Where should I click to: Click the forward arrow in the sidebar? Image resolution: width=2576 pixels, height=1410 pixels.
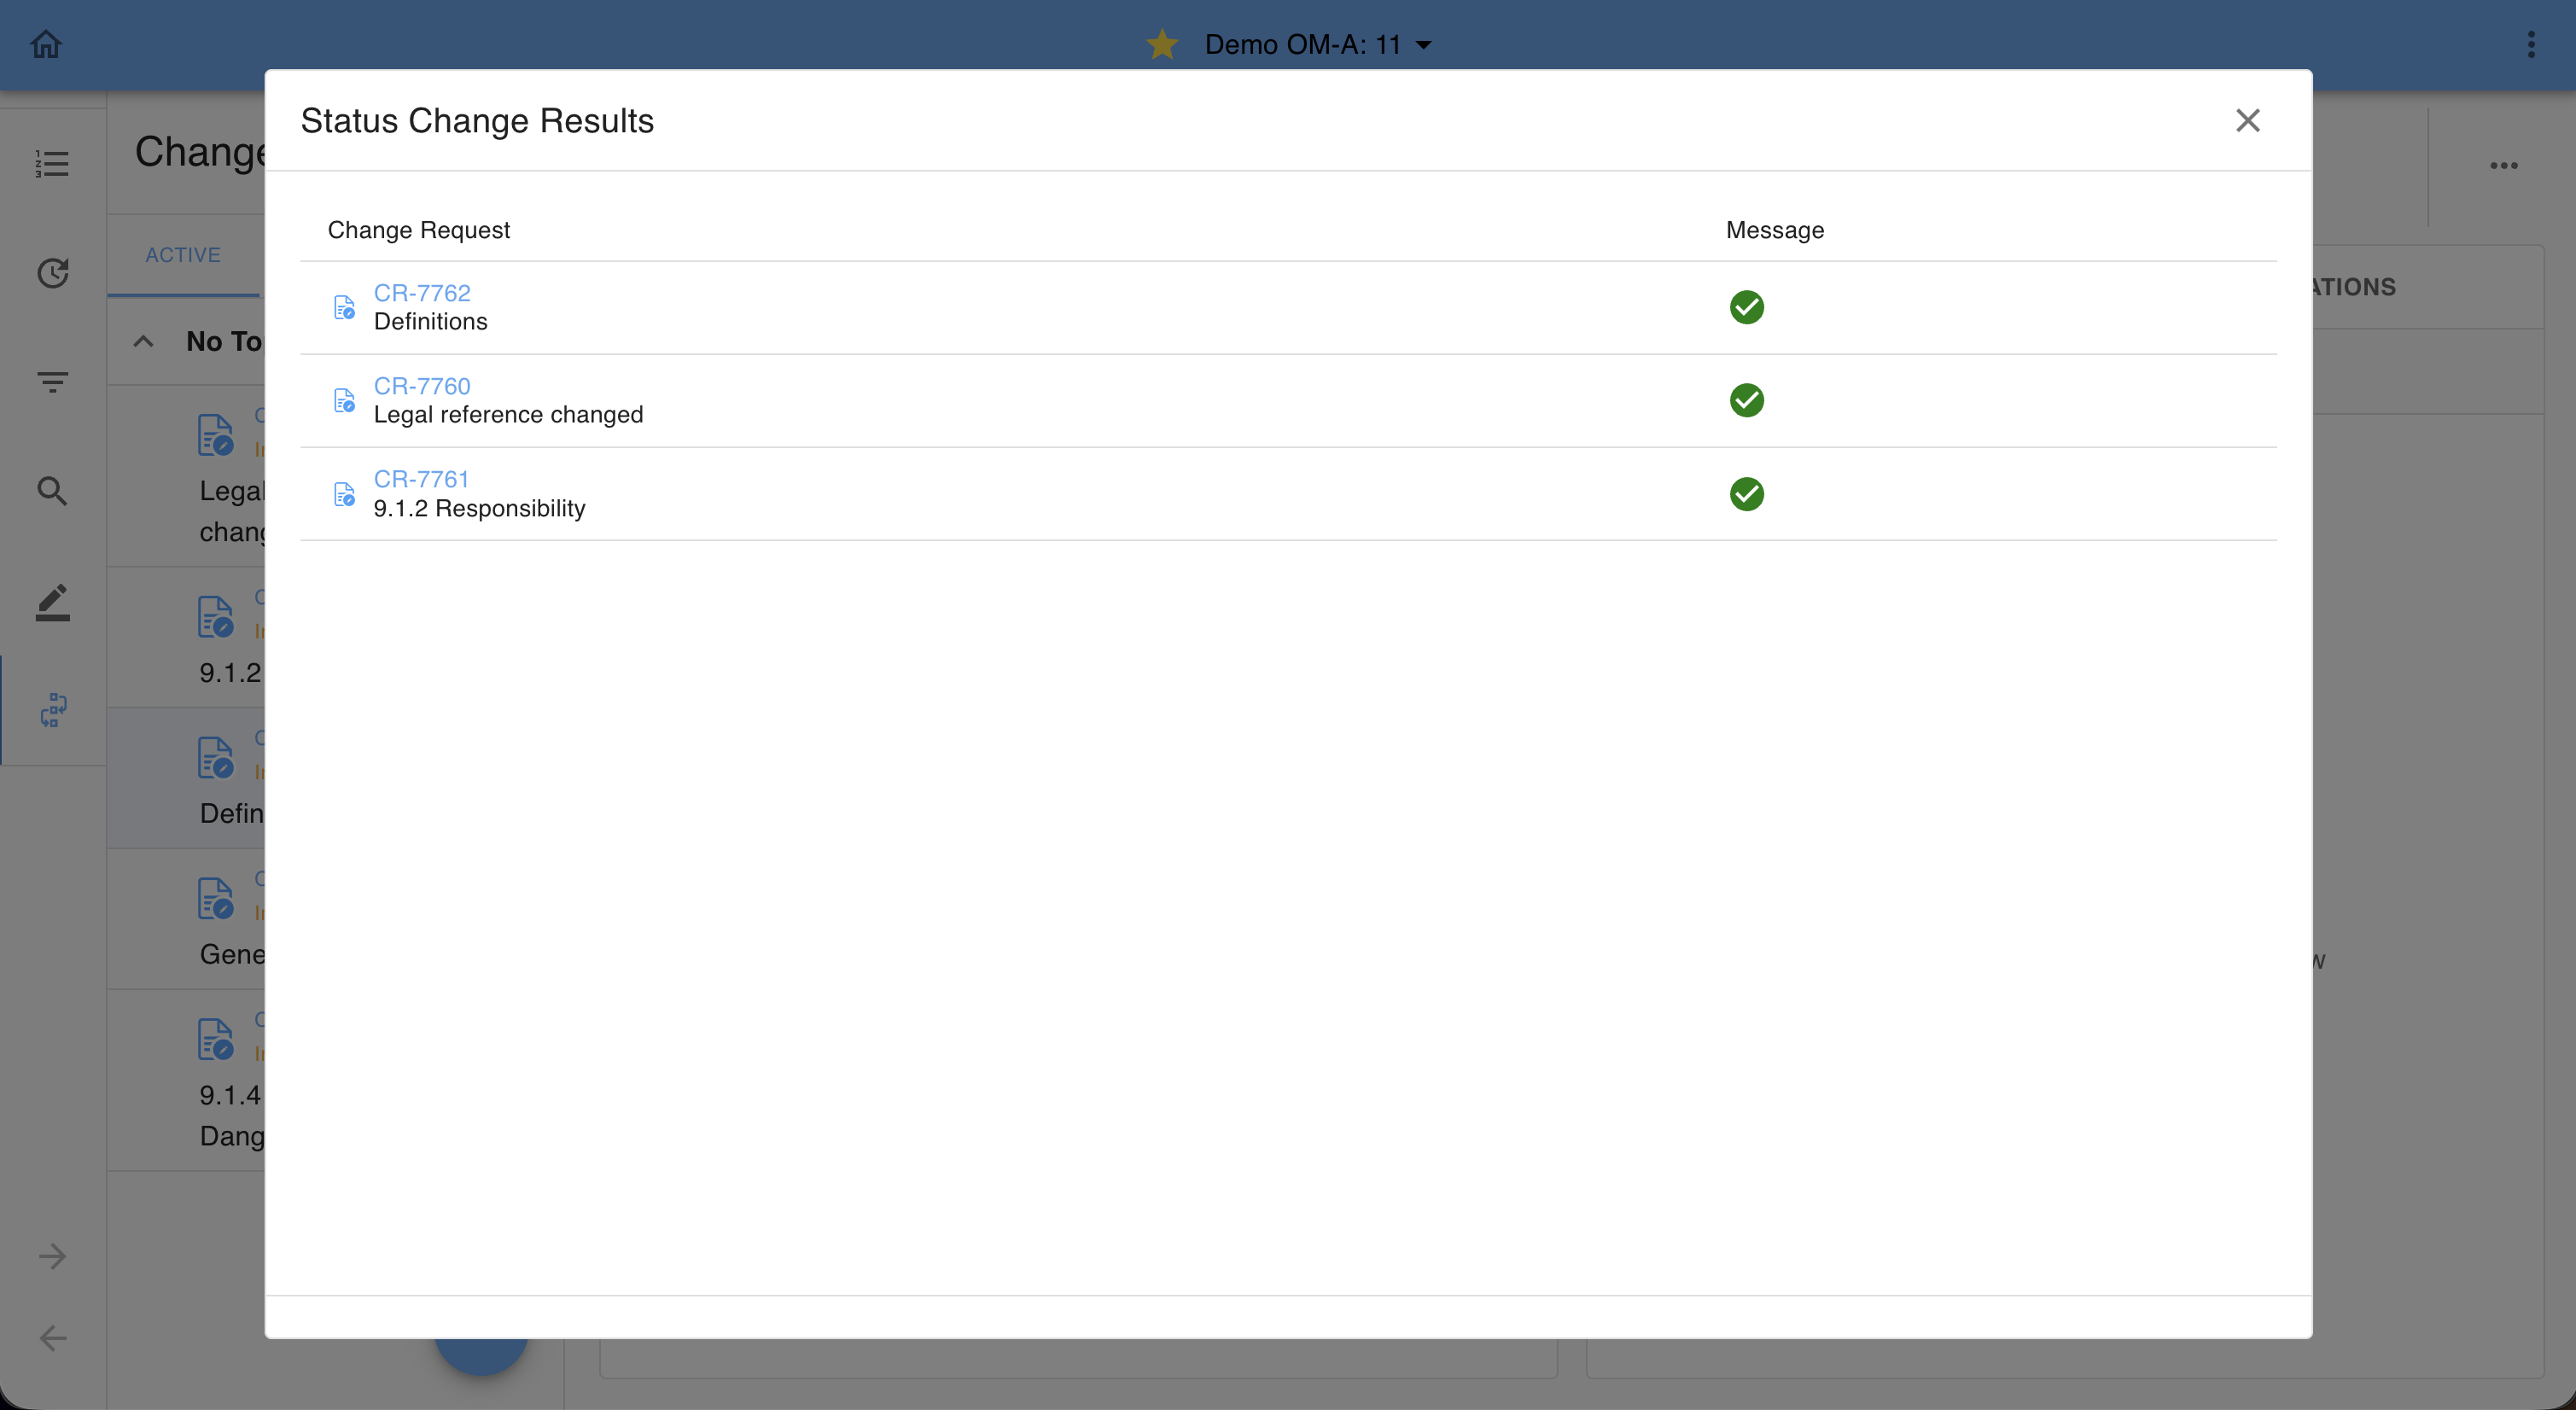tap(52, 1256)
